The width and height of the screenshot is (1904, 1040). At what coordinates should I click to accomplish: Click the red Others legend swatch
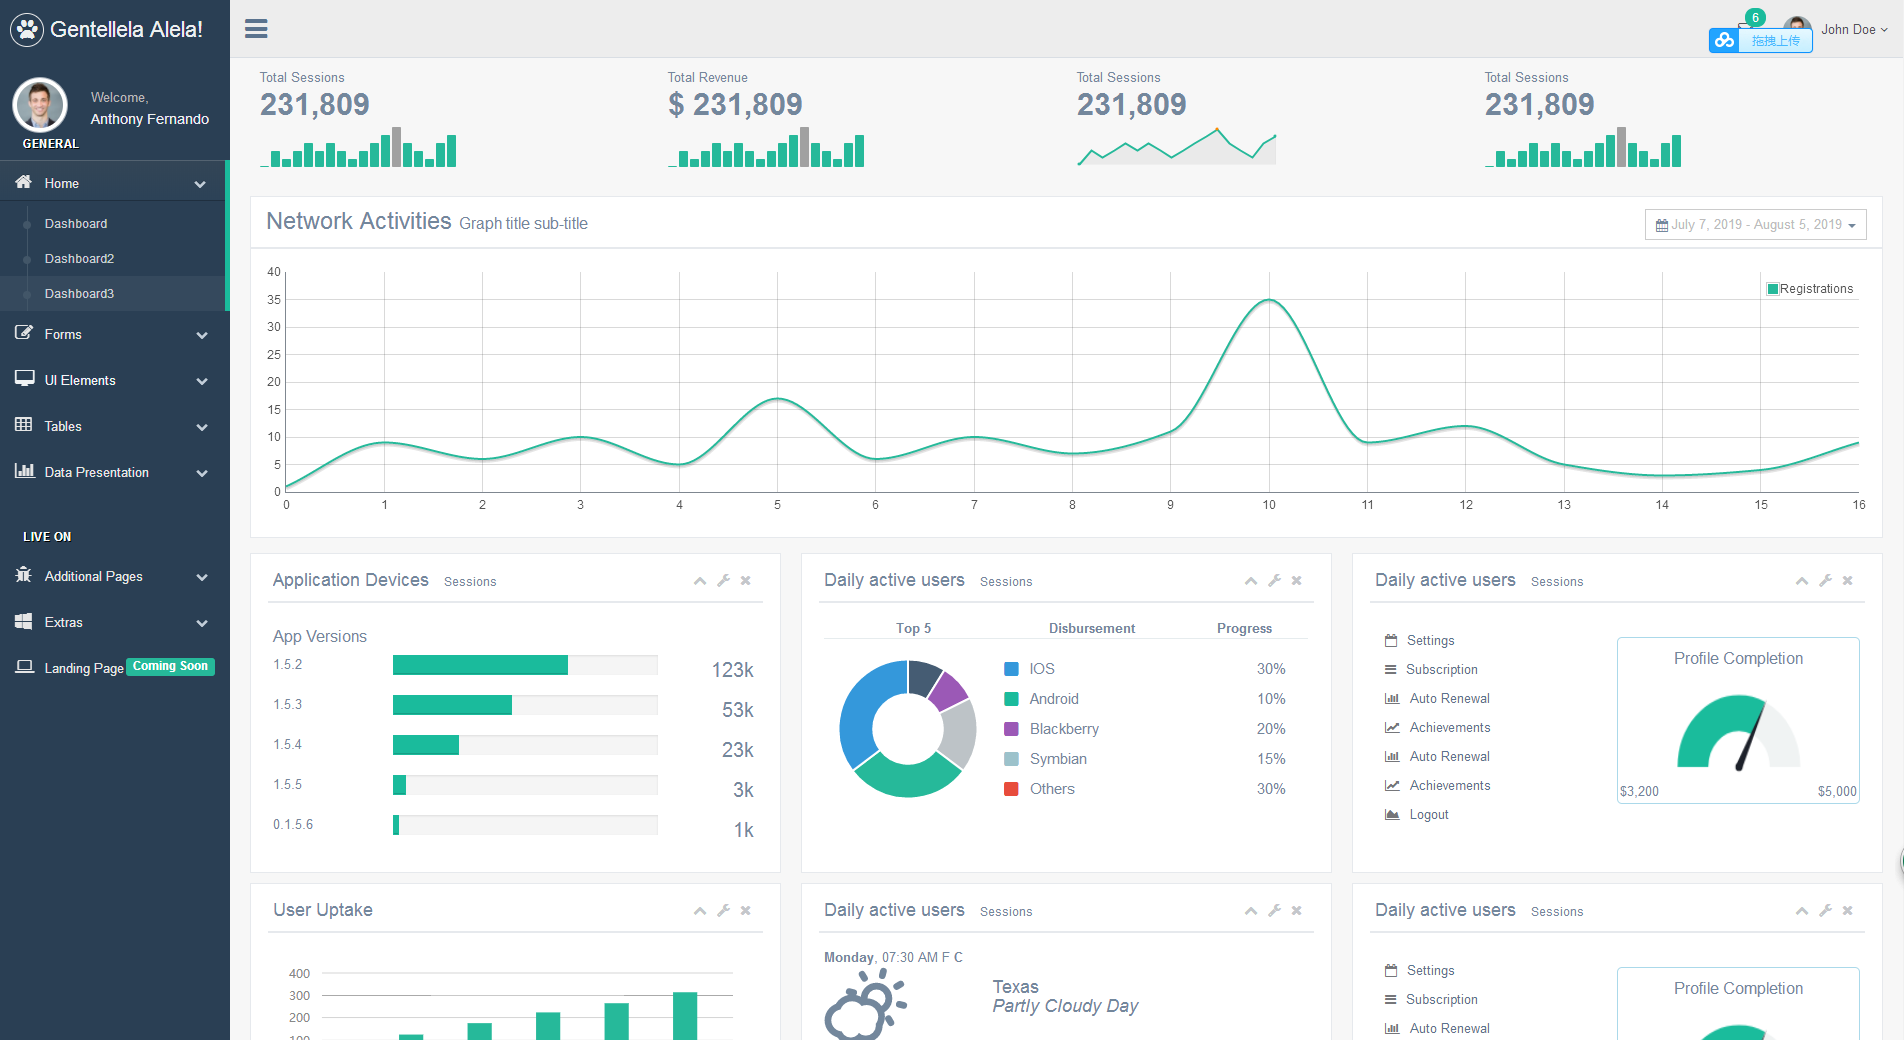point(1011,789)
